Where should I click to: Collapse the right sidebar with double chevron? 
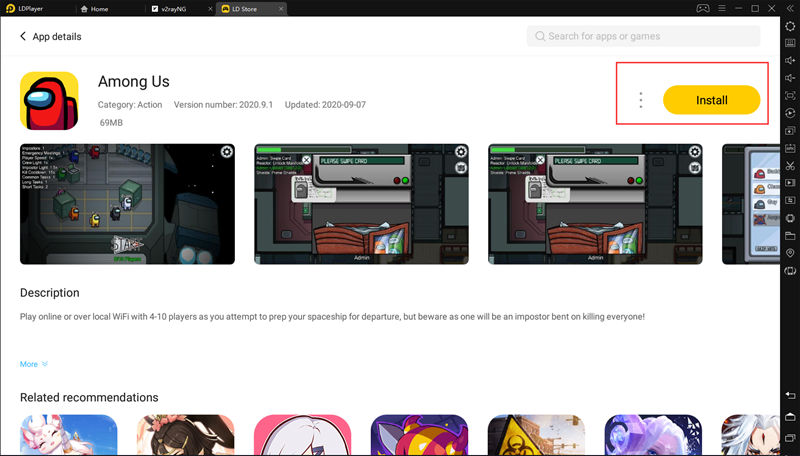coord(790,9)
